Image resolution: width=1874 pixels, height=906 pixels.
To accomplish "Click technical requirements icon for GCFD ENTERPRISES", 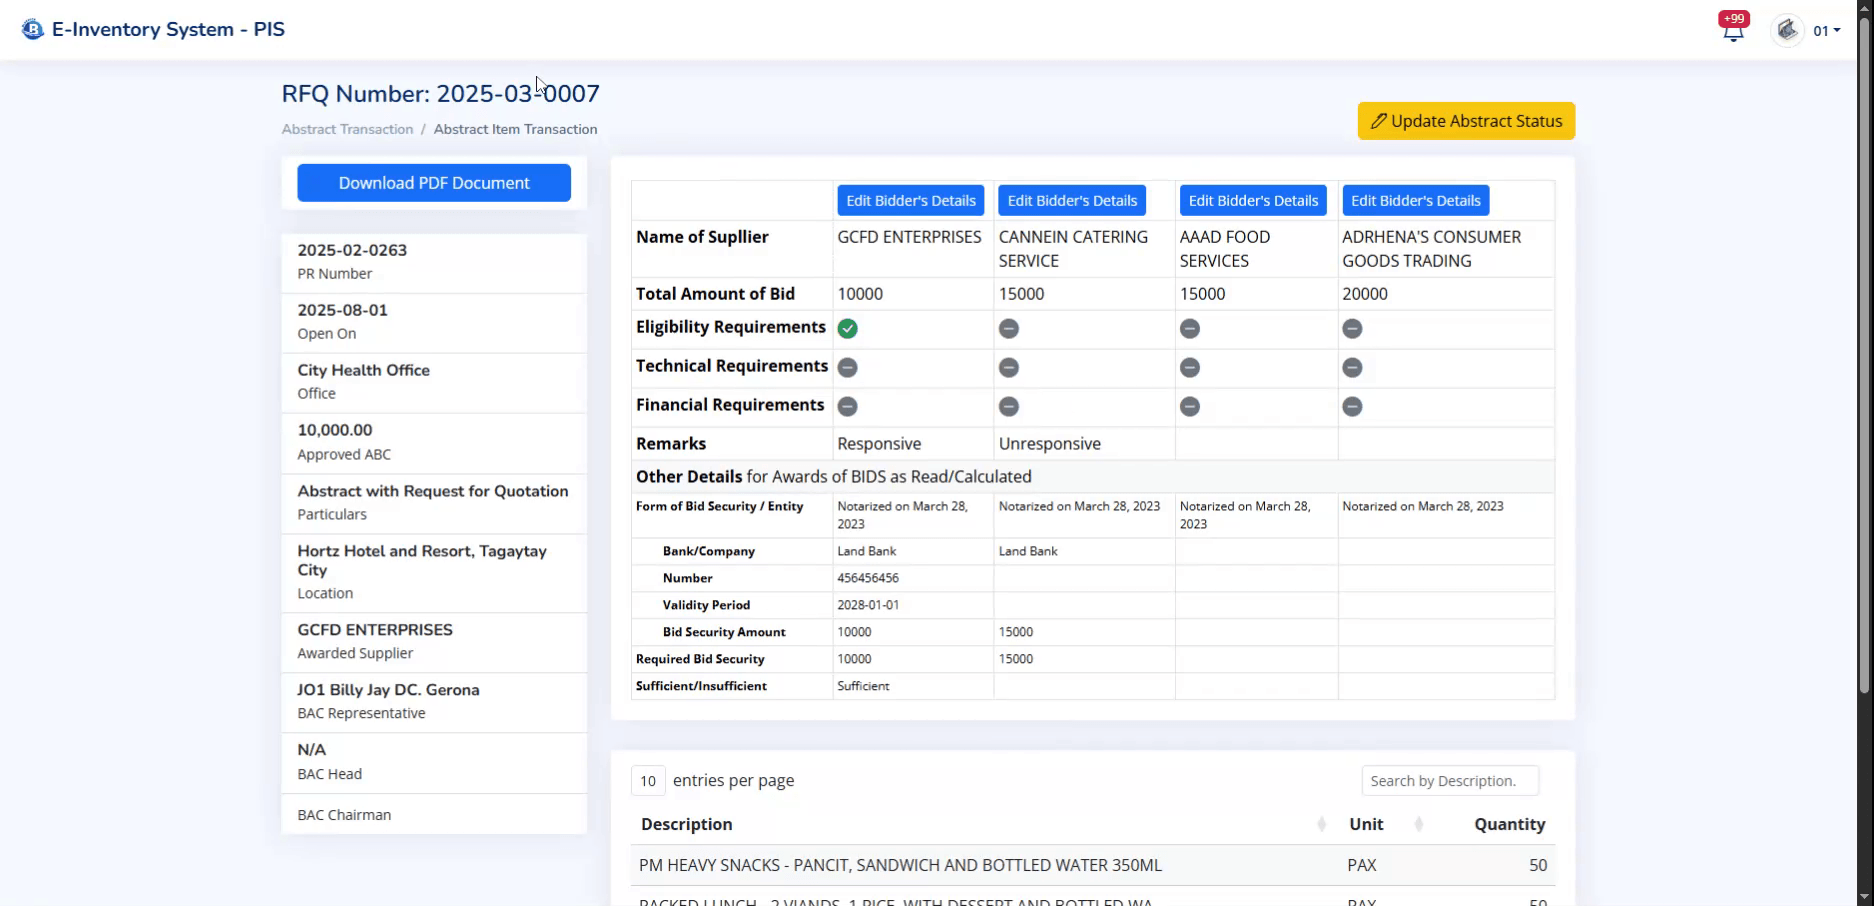I will click(x=847, y=368).
